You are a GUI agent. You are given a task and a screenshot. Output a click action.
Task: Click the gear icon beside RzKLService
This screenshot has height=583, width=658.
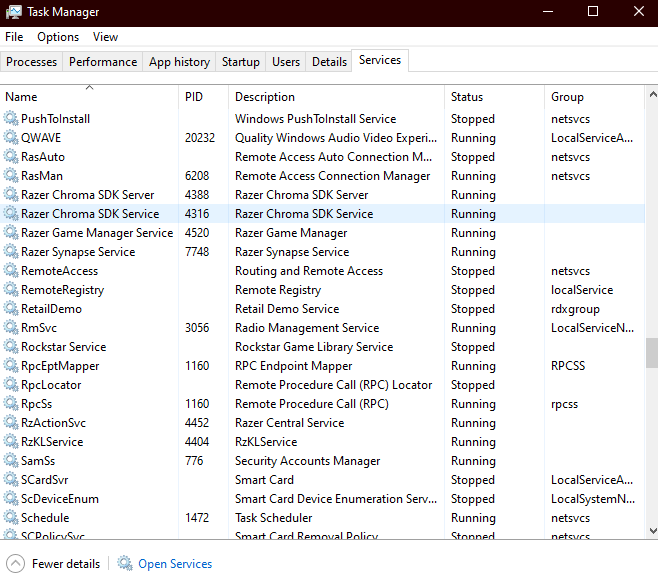coord(11,442)
